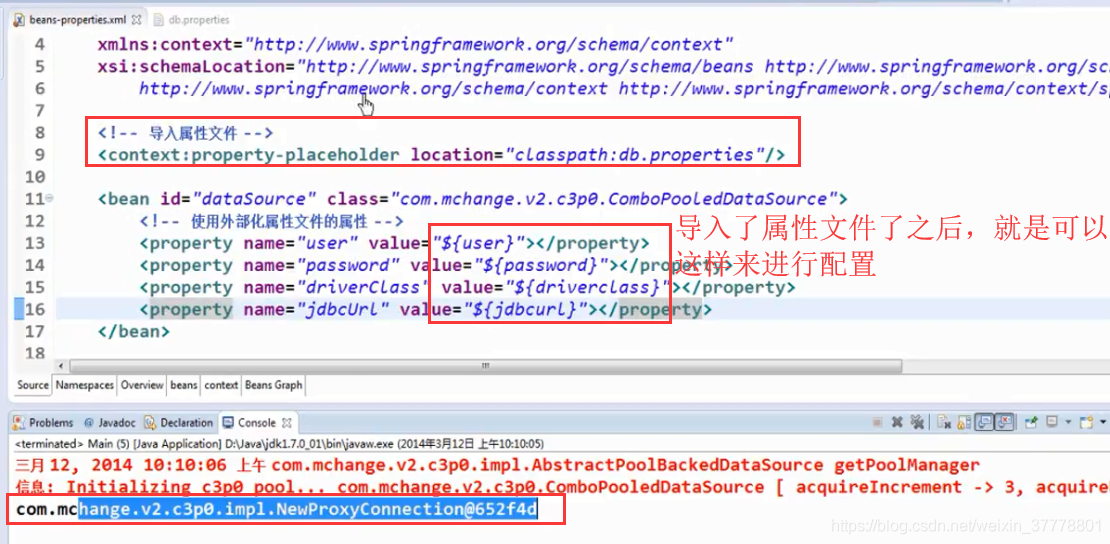The image size is (1110, 544).
Task: Toggle Scroll Lock in Console toolbar
Action: tap(964, 422)
